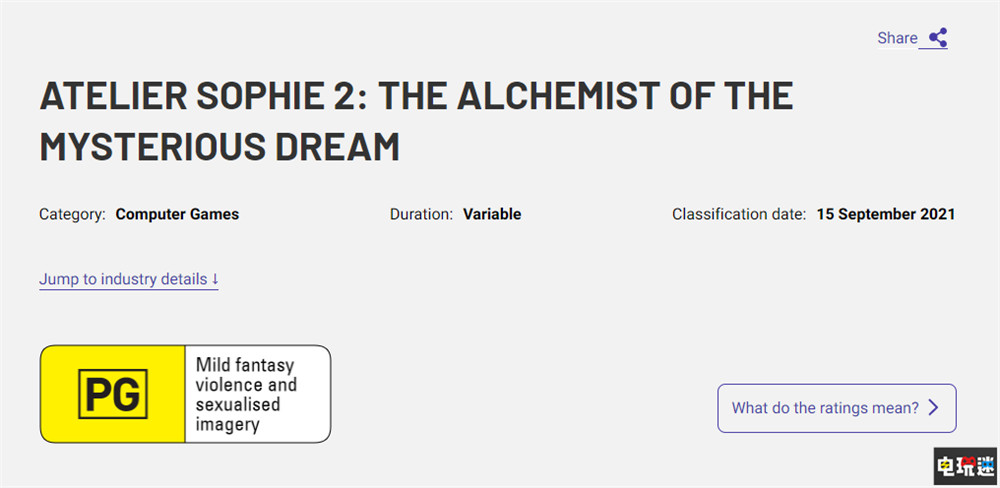
Task: Click the PG rating symbol
Action: 112,394
